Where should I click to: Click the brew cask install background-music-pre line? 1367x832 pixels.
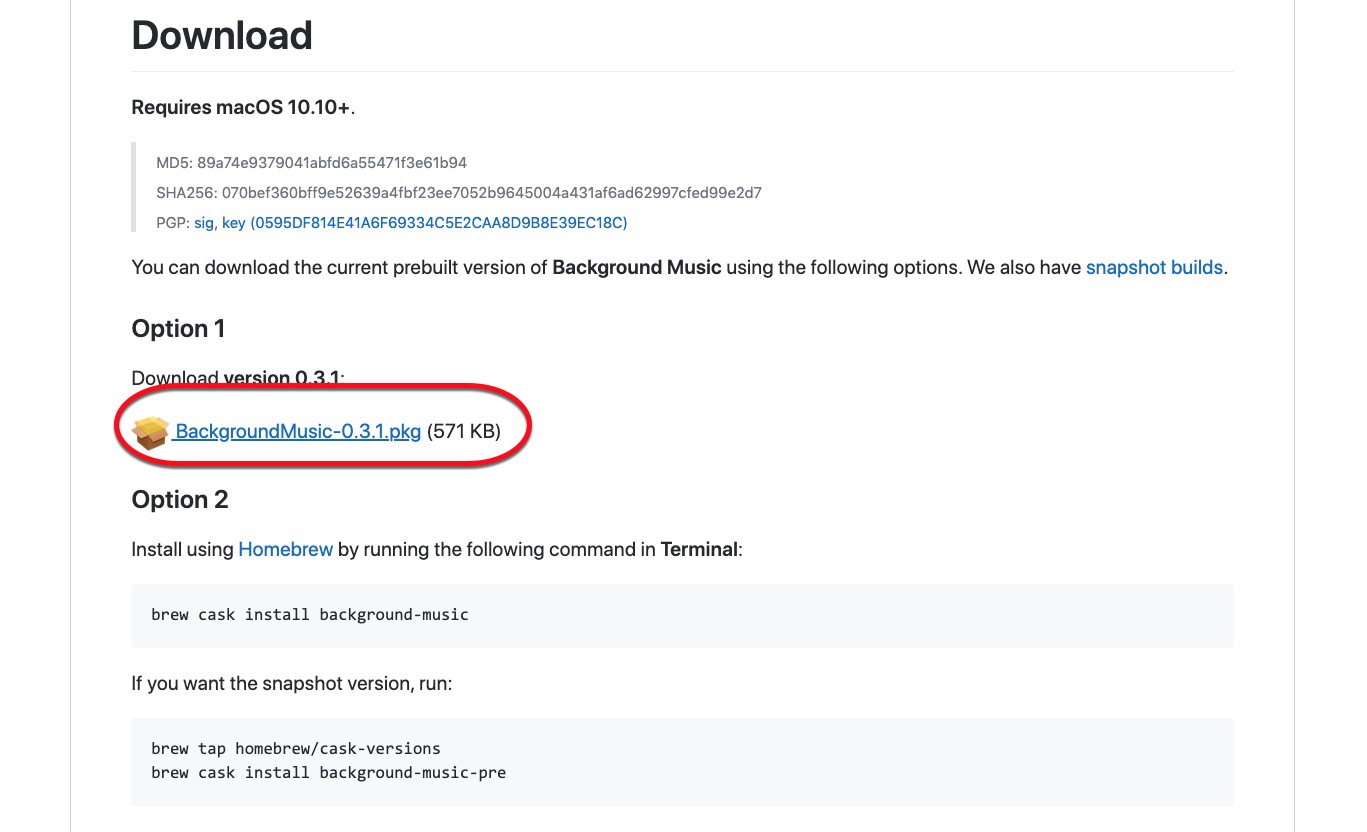328,772
